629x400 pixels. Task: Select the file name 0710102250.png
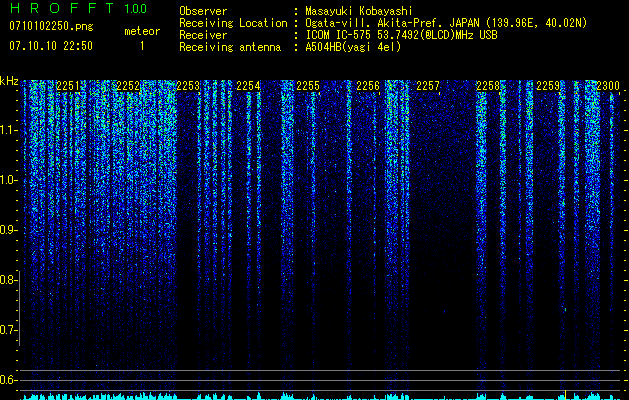[x=51, y=26]
